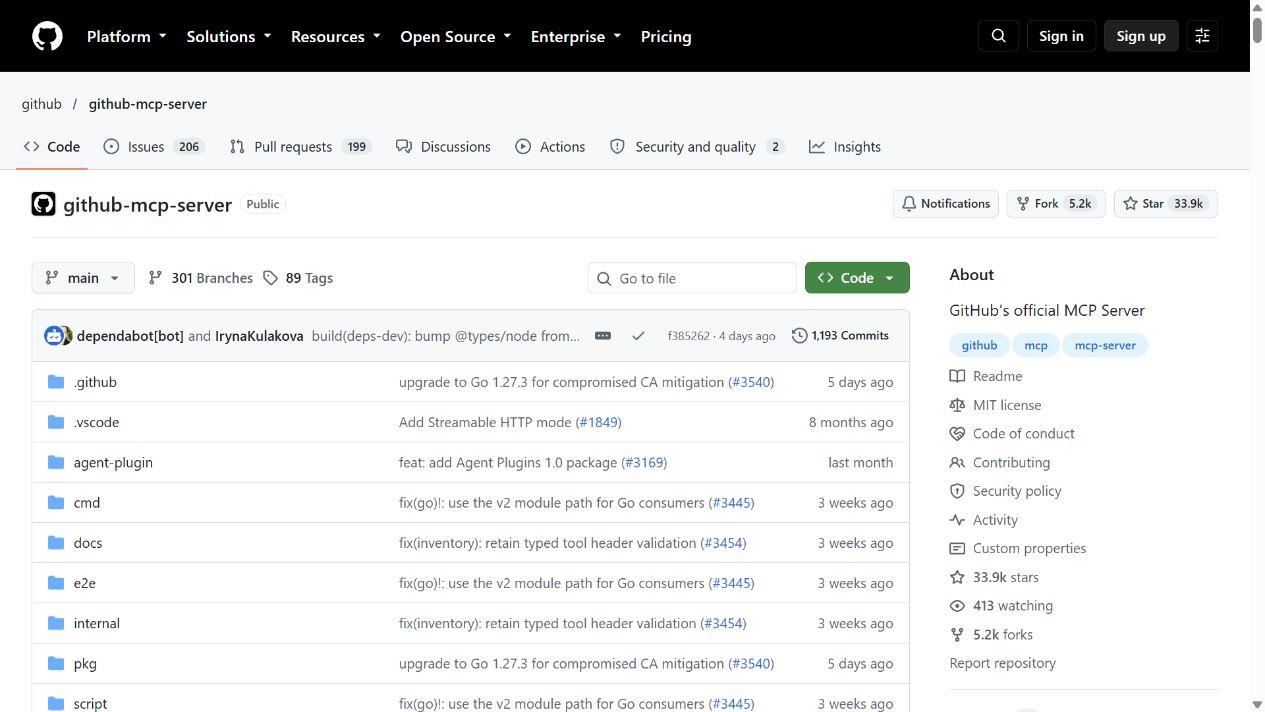Select the Code tab
This screenshot has width=1265, height=712.
pyautogui.click(x=52, y=146)
